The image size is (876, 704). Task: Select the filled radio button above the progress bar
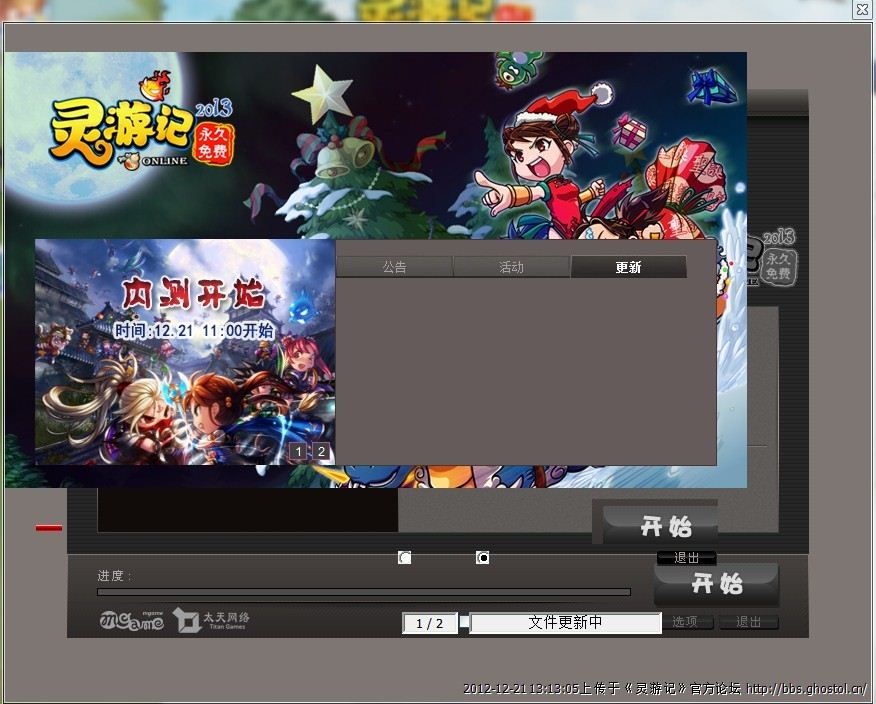(x=483, y=558)
